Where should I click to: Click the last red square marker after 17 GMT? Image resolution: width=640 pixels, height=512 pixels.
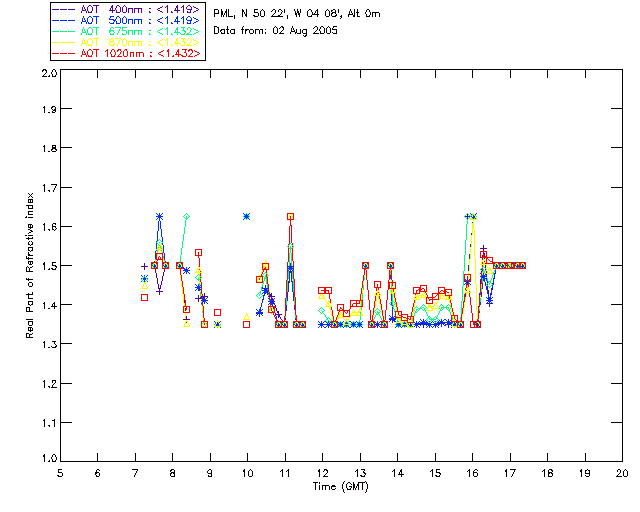521,266
